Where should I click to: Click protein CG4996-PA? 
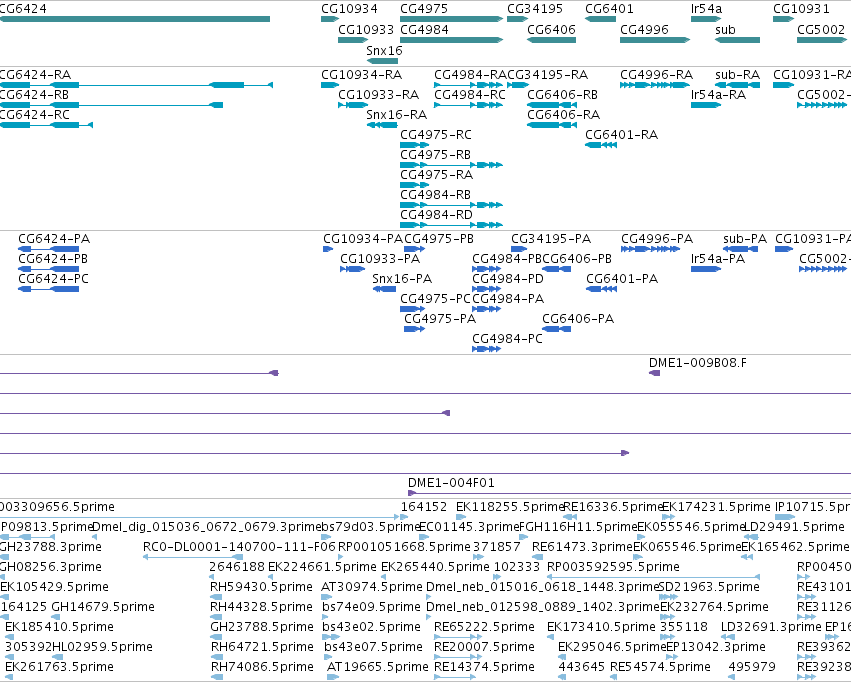(x=650, y=249)
